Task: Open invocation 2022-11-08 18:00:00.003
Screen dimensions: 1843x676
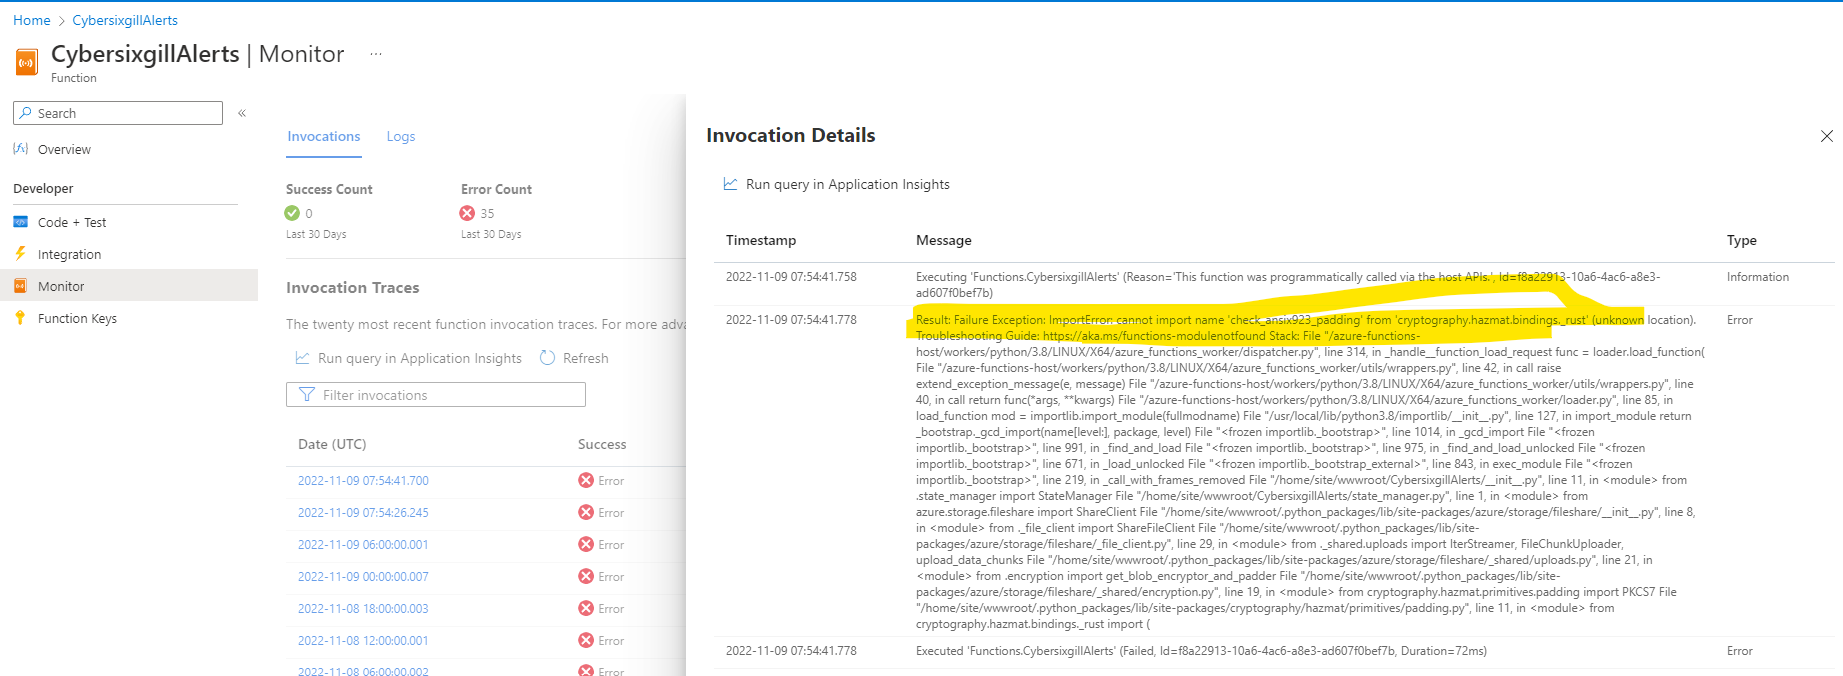Action: 363,609
